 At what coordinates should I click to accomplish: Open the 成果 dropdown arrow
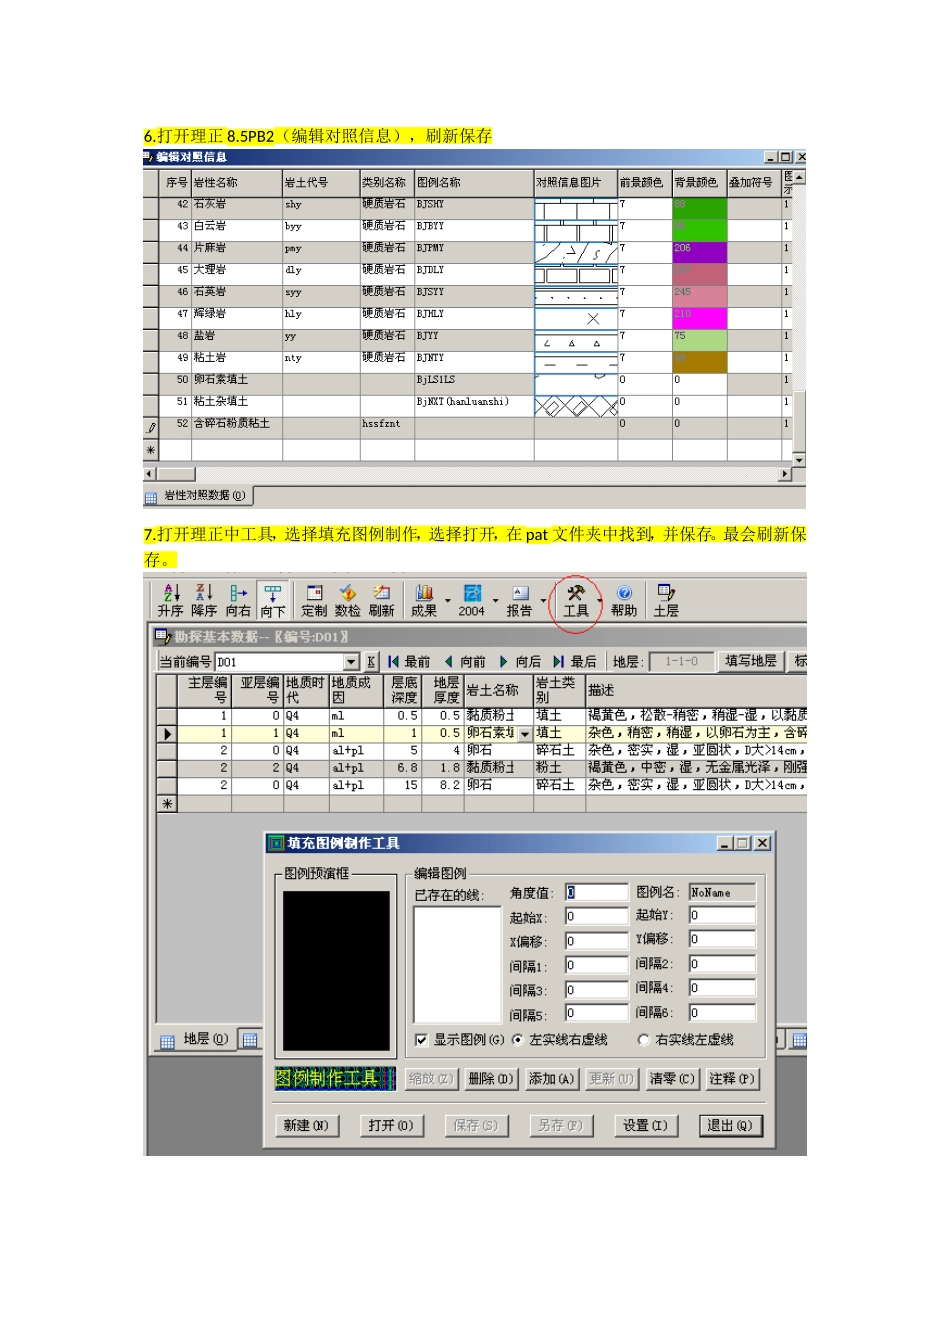tap(447, 601)
